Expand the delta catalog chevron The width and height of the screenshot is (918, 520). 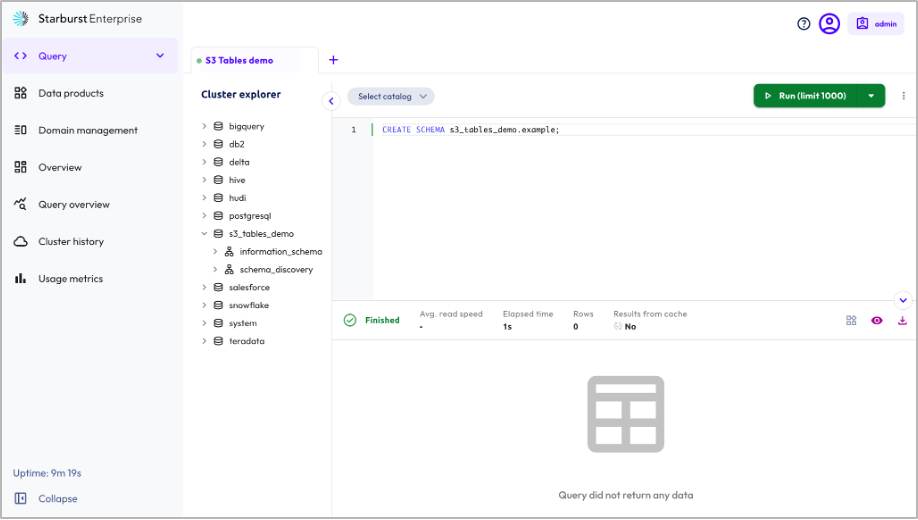[204, 162]
